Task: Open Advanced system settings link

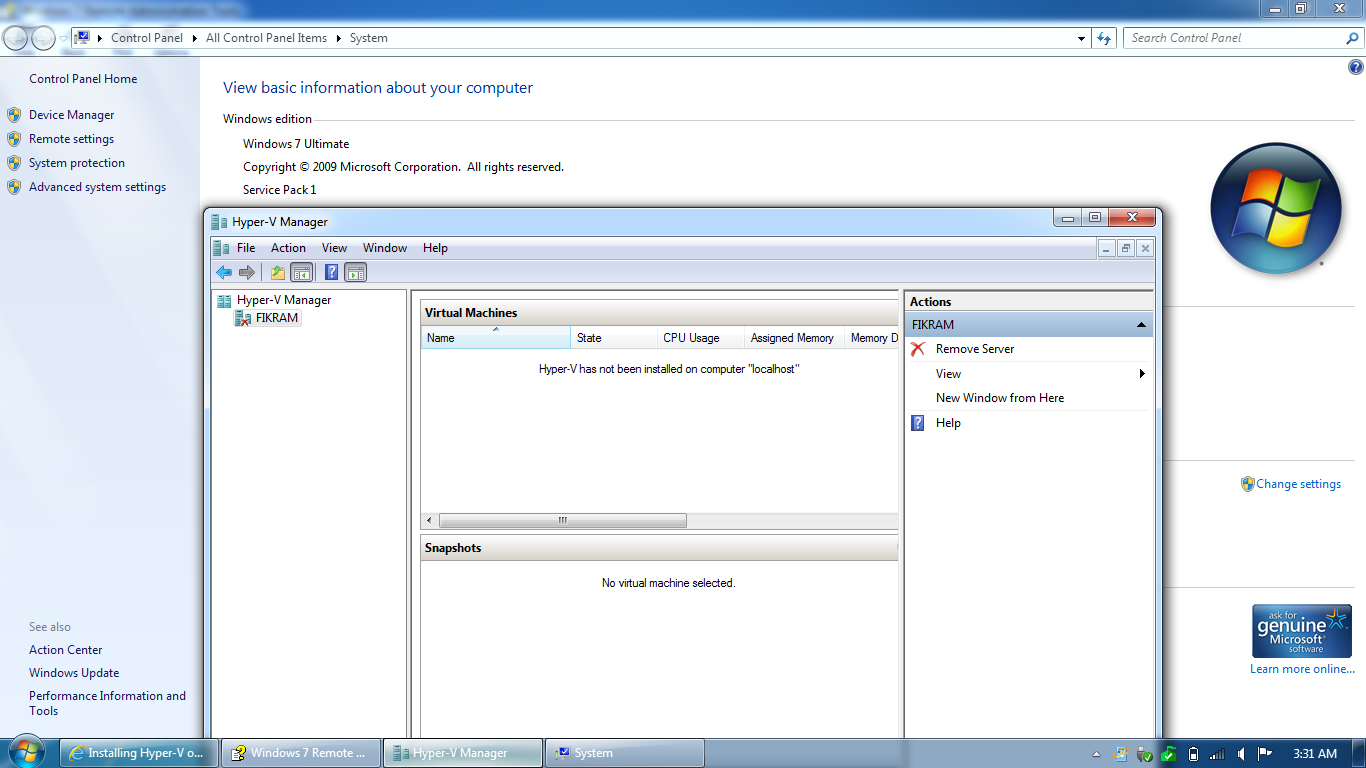Action: pos(98,187)
